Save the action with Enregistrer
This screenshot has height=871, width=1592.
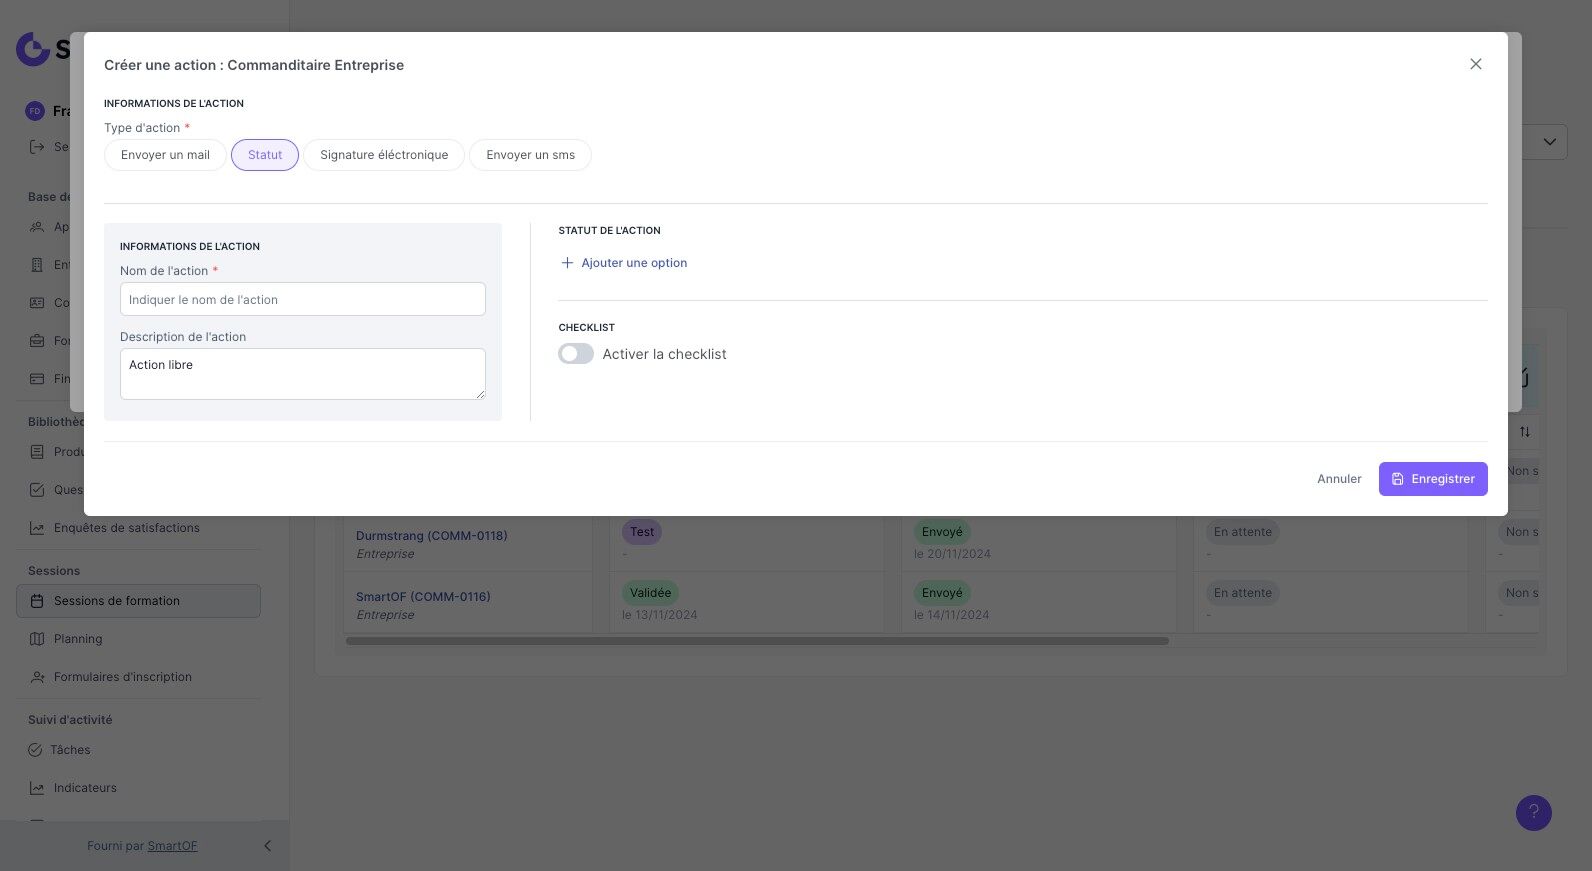pos(1433,479)
